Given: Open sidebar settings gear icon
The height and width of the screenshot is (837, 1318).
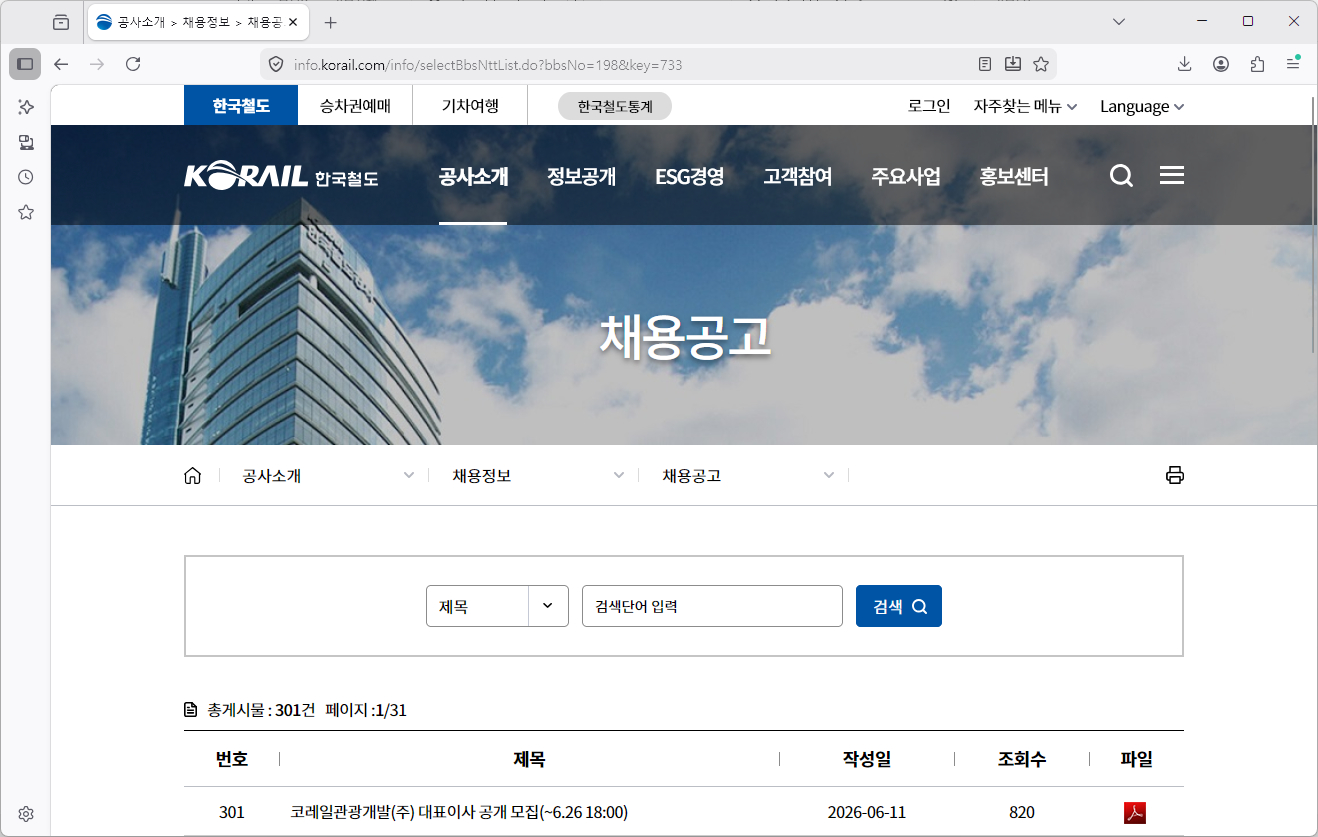Looking at the screenshot, I should 26,814.
